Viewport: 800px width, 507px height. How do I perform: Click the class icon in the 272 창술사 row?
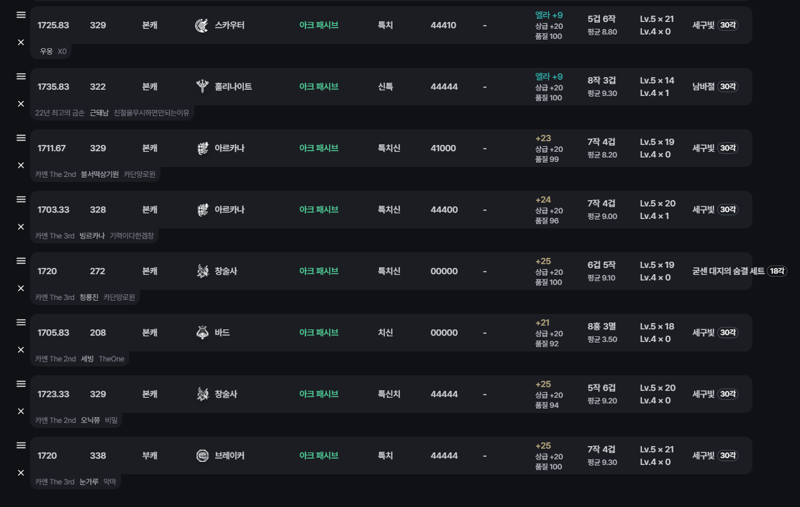[x=202, y=271]
